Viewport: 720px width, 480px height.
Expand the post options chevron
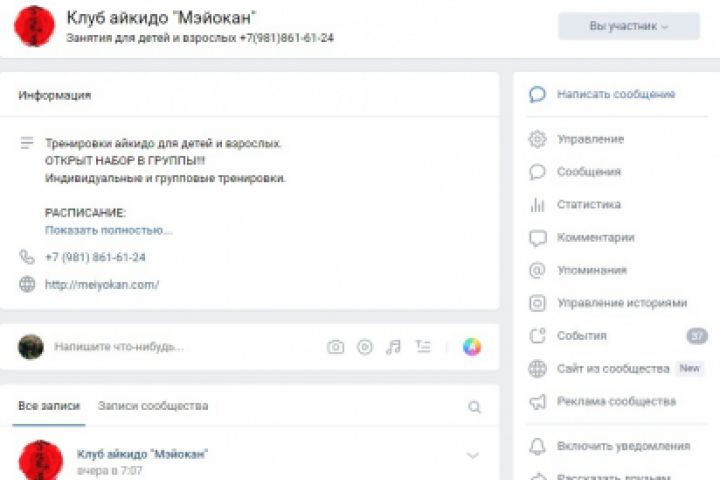pos(472,455)
